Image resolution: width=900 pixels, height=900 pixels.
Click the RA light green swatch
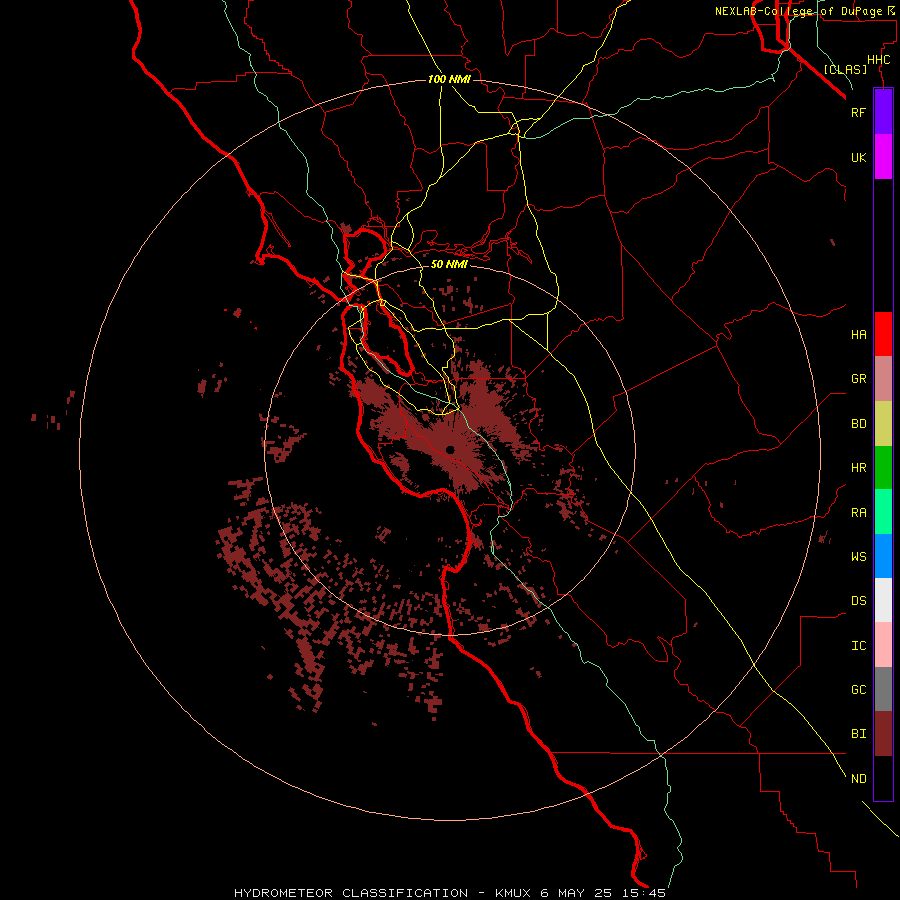click(x=883, y=512)
